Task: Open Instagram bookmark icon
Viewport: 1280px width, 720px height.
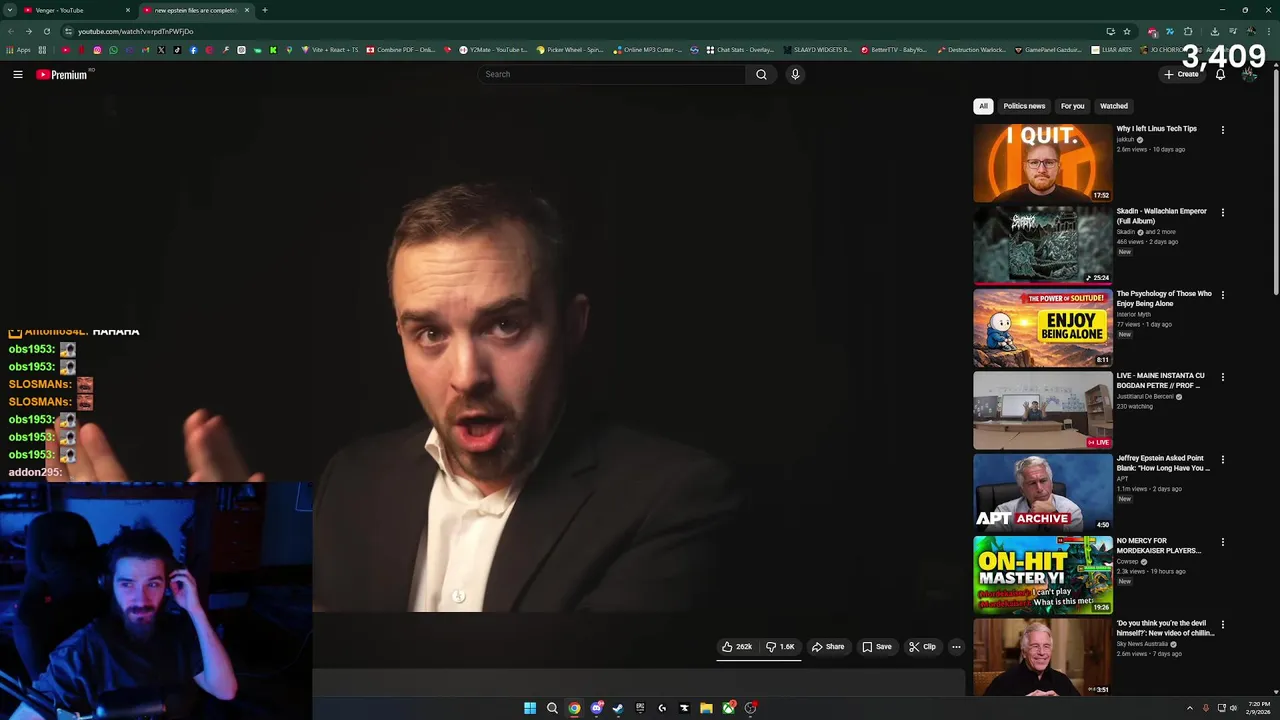Action: click(97, 50)
